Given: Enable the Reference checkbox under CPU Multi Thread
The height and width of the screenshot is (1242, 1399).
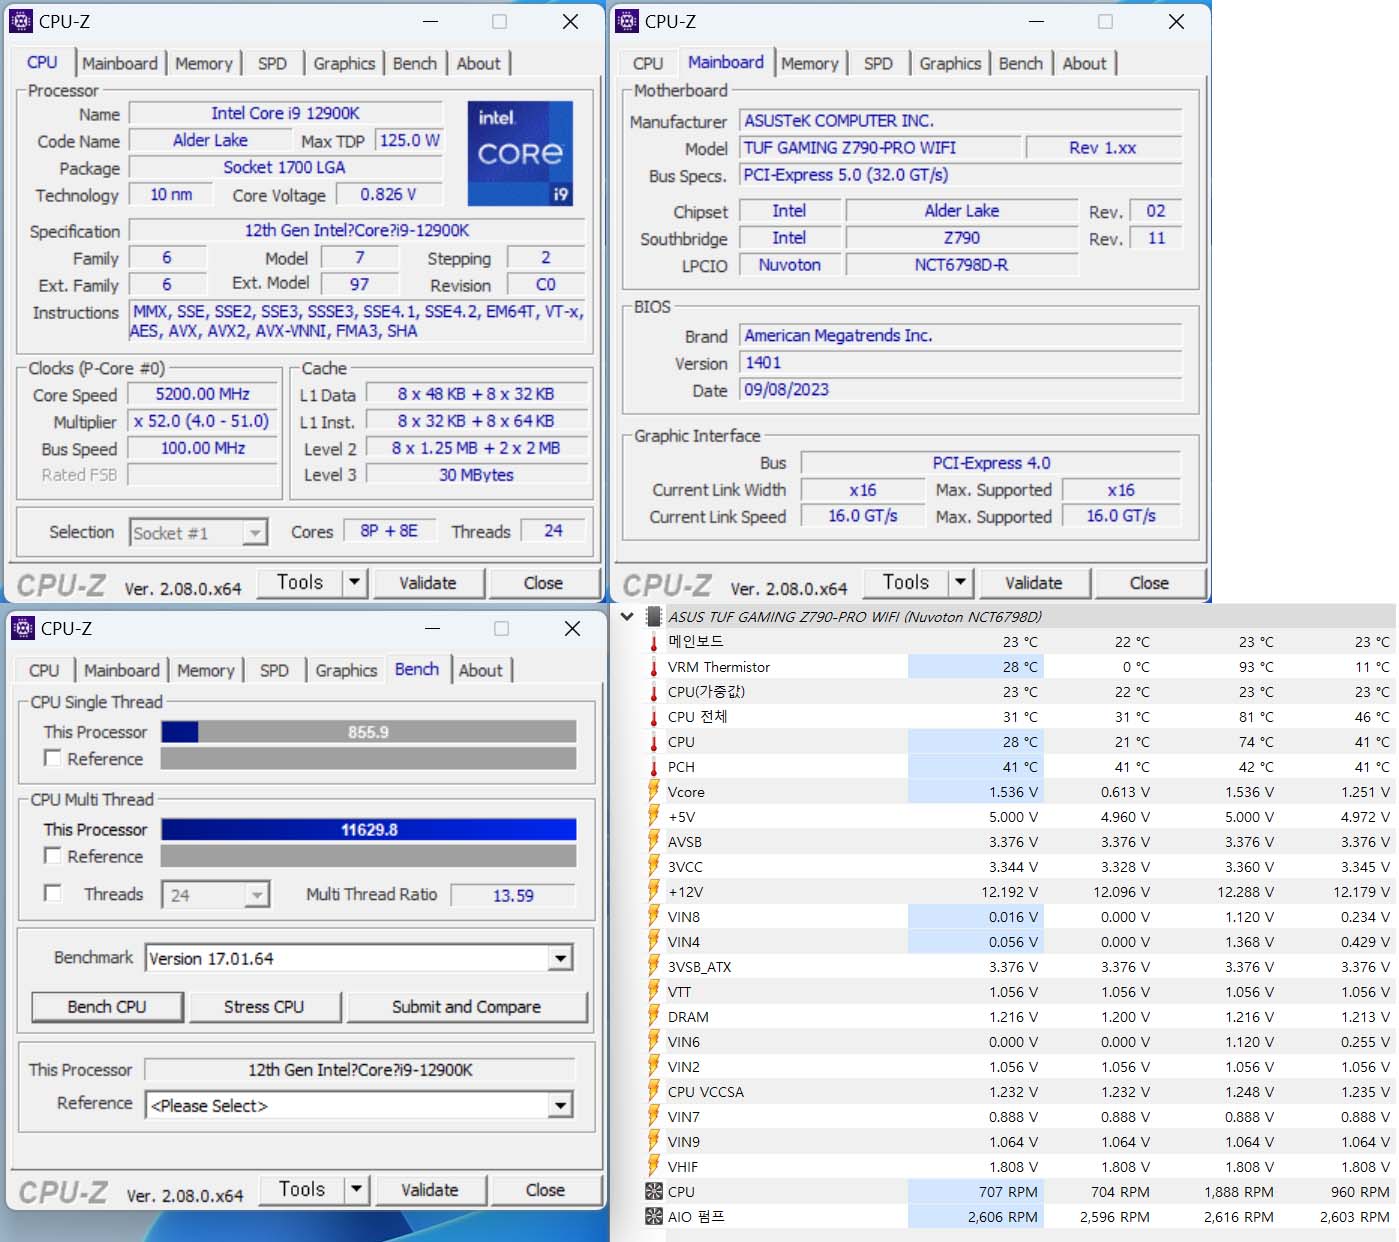Looking at the screenshot, I should 53,855.
